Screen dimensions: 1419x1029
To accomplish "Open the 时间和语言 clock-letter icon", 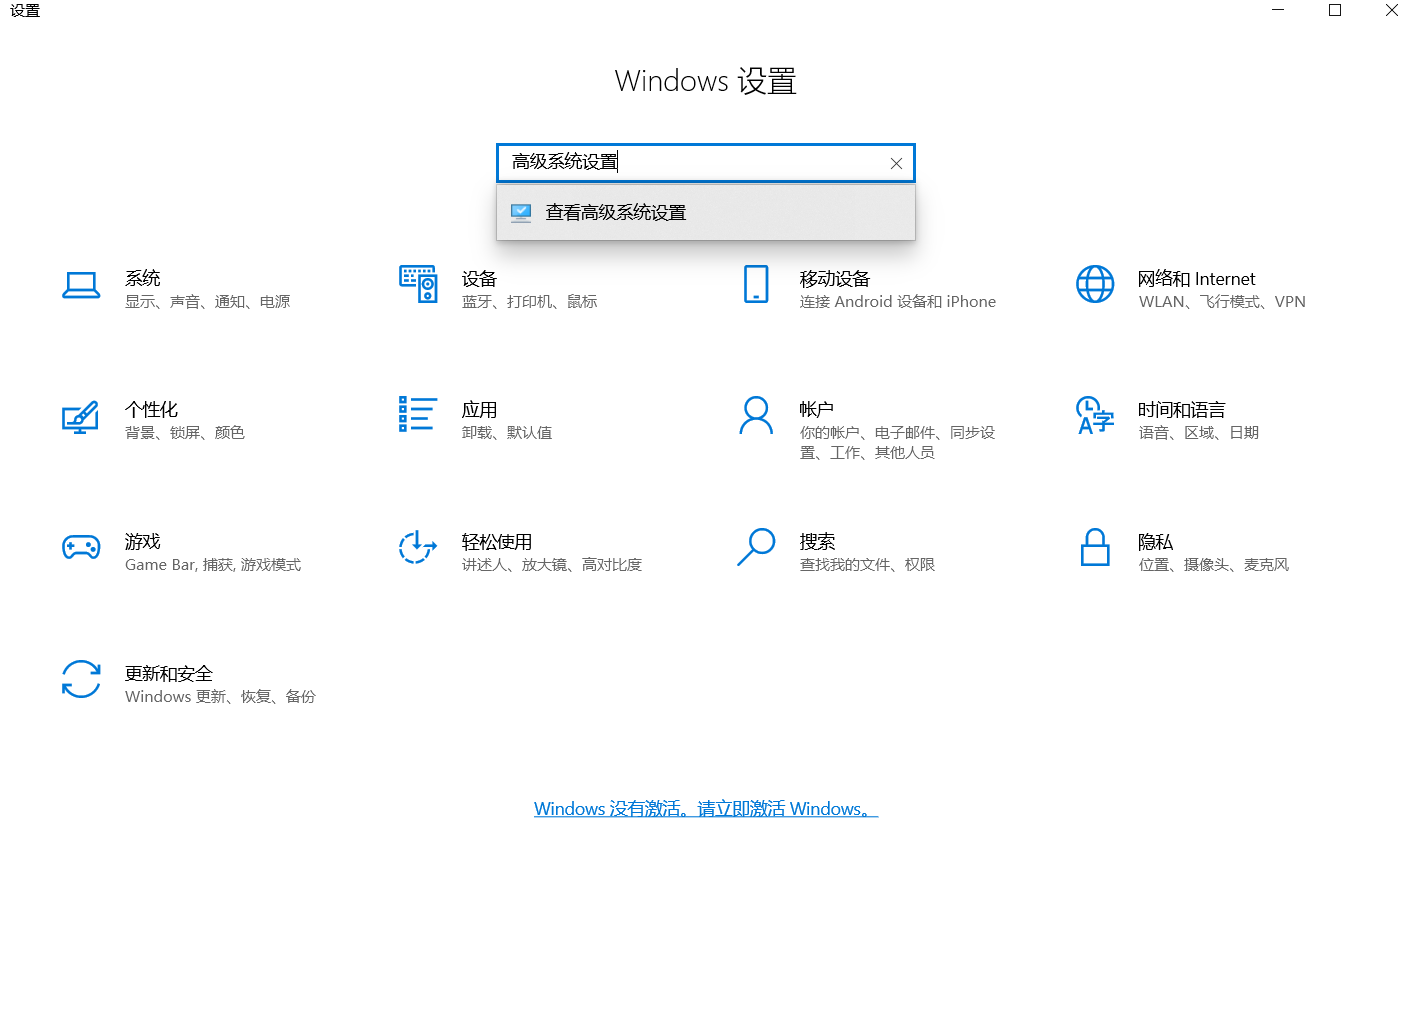I will click(1095, 415).
